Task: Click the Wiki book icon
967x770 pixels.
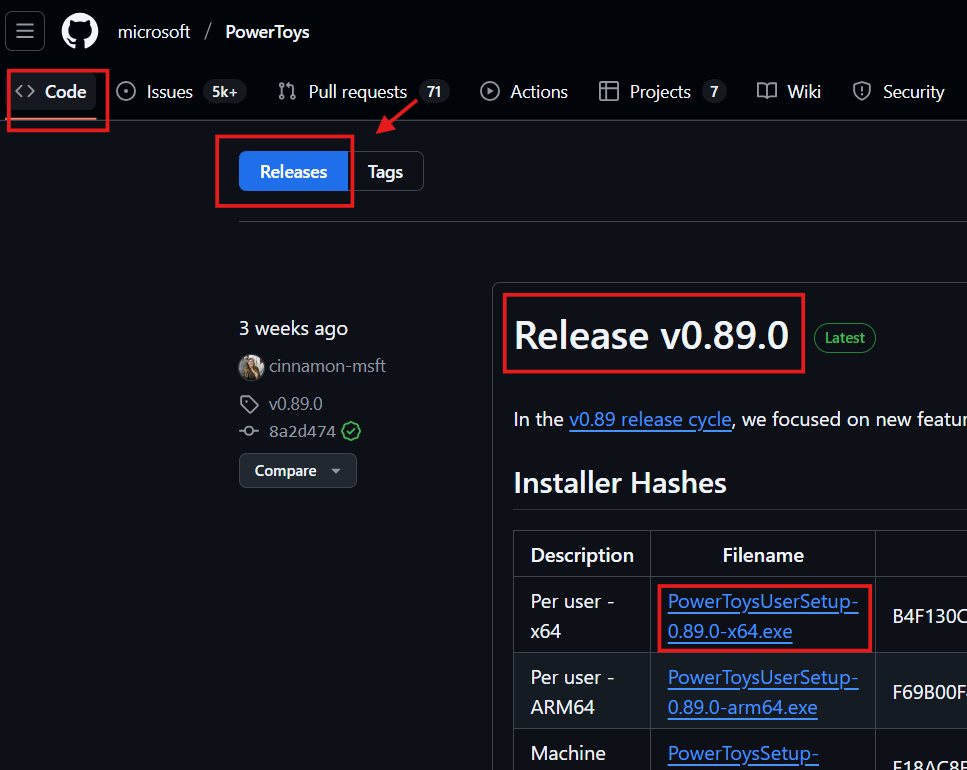Action: 767,92
